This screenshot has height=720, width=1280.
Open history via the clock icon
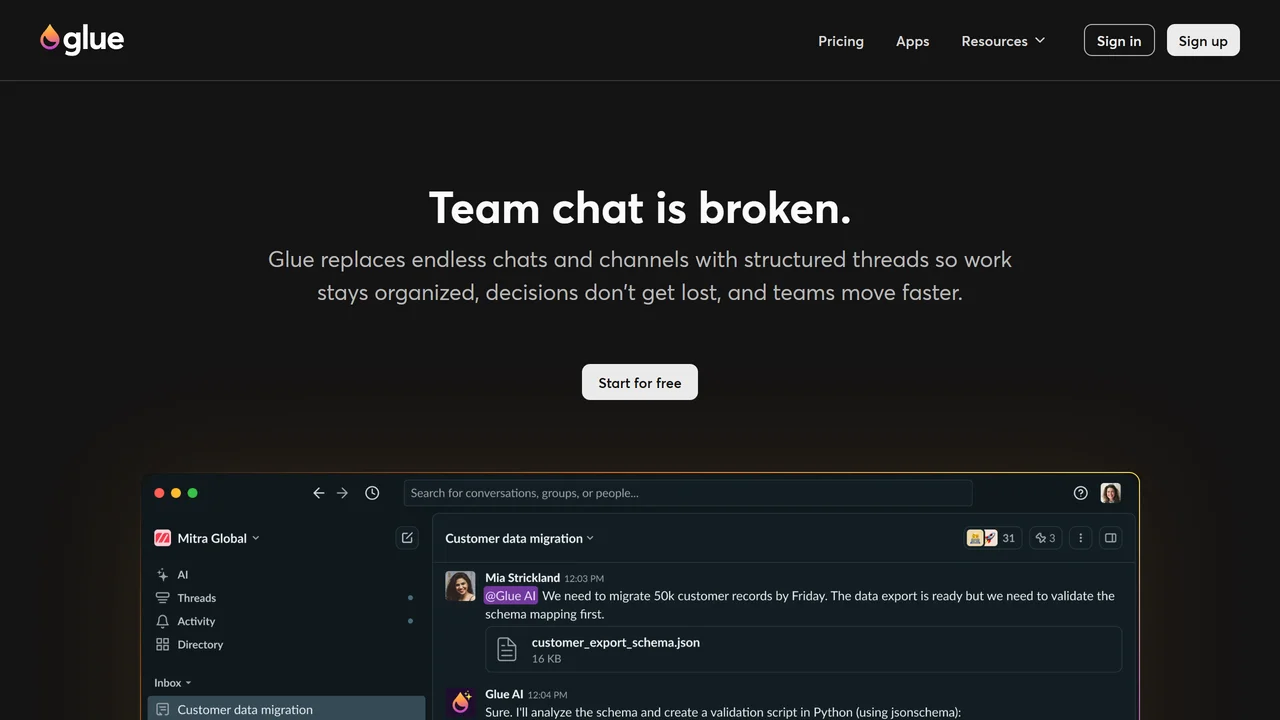[372, 493]
